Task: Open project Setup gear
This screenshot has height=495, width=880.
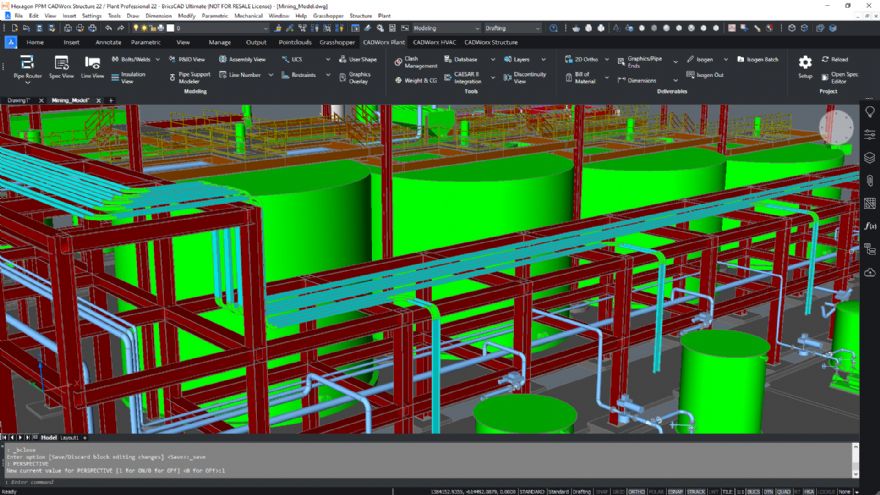Action: click(805, 66)
